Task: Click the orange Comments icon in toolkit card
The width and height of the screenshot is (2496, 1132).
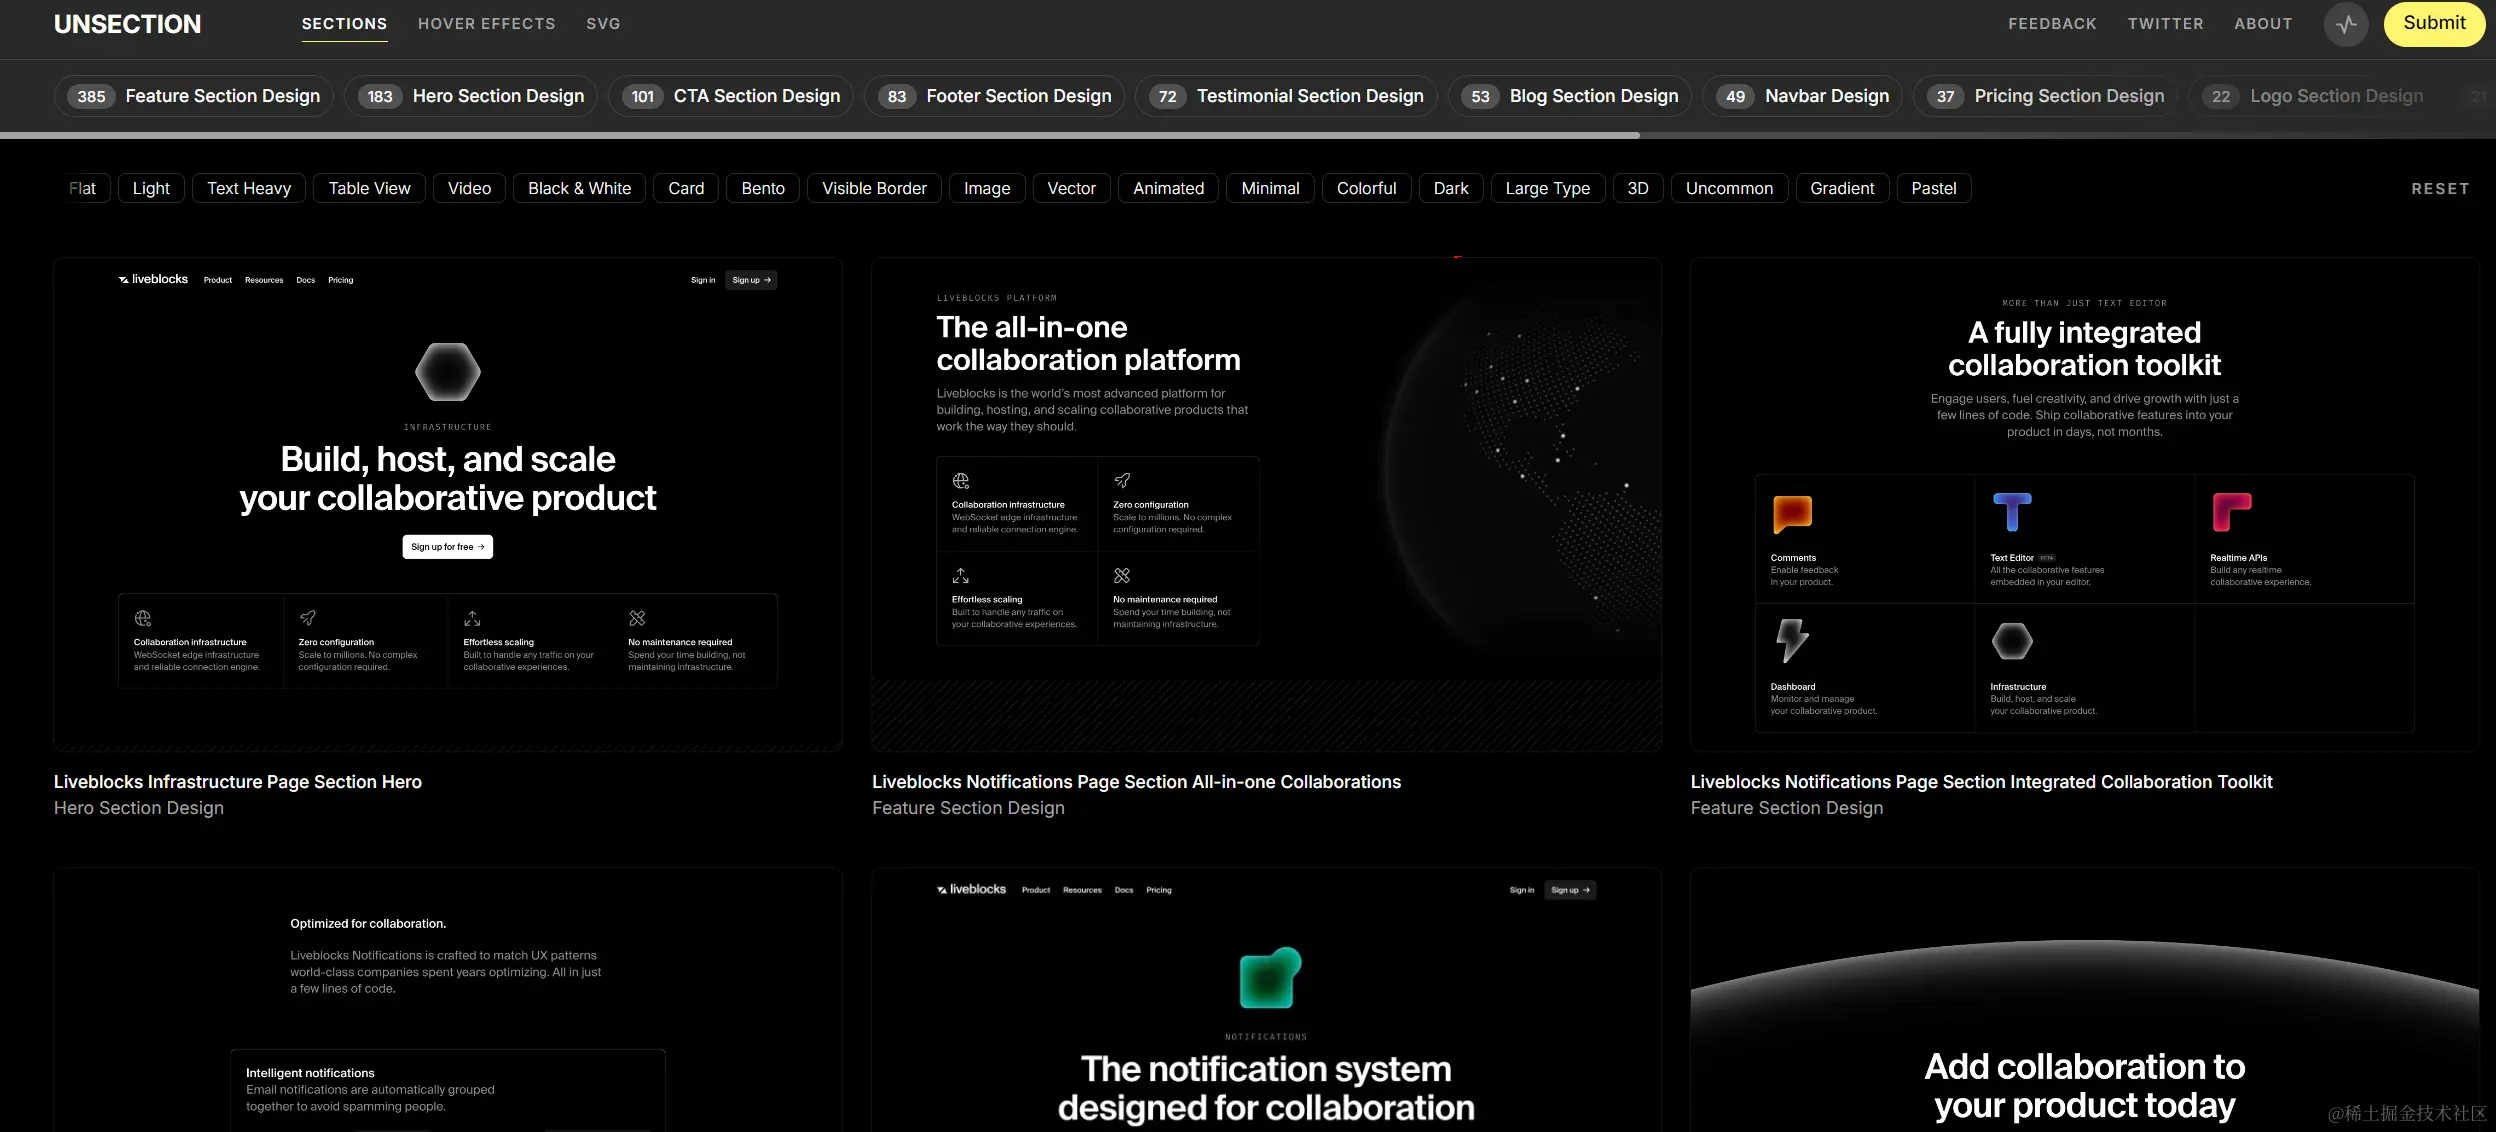Action: tap(1792, 513)
